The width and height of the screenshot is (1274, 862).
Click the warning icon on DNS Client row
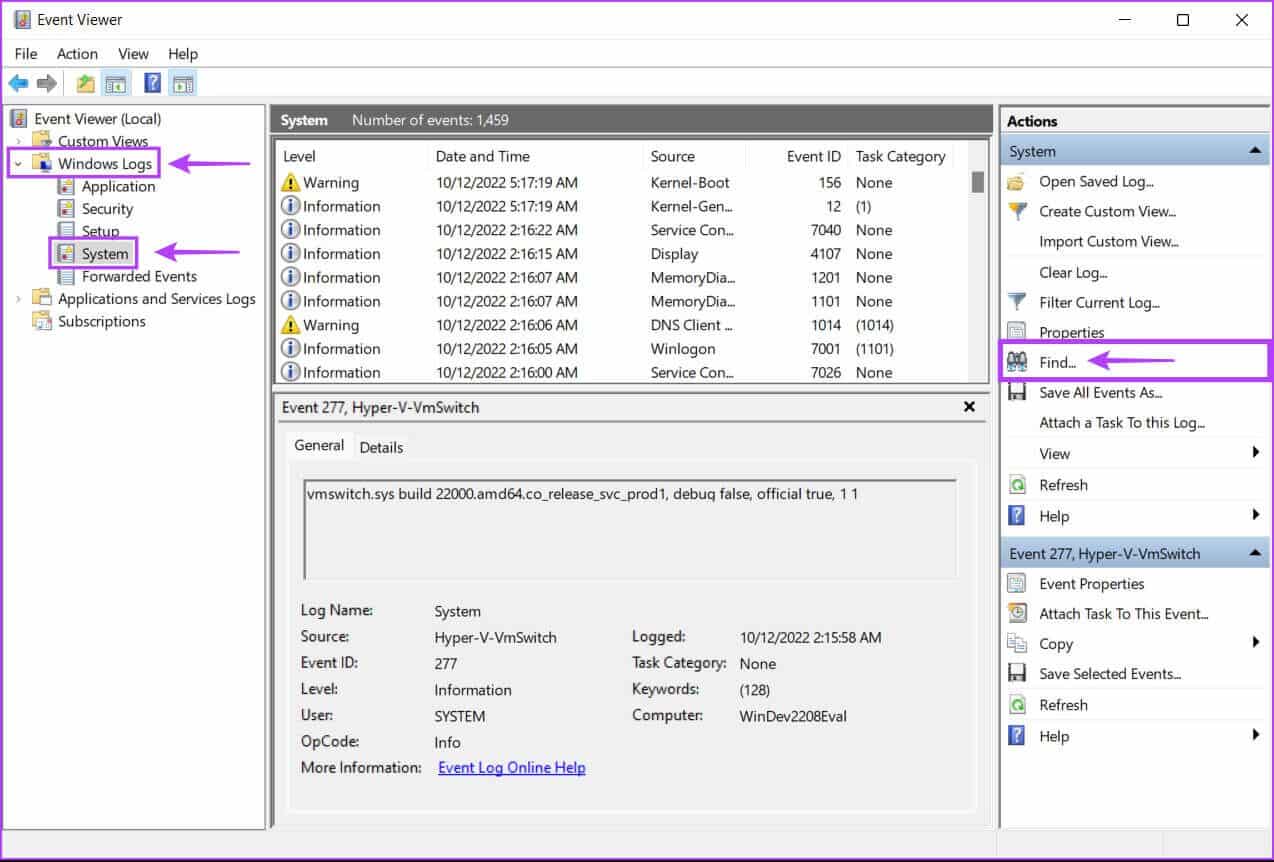291,325
